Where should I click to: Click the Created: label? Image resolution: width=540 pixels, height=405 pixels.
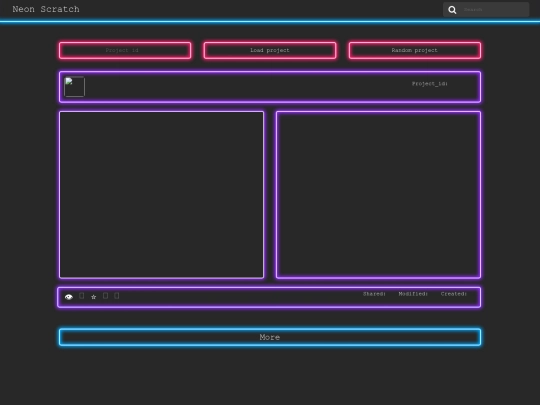(454, 294)
